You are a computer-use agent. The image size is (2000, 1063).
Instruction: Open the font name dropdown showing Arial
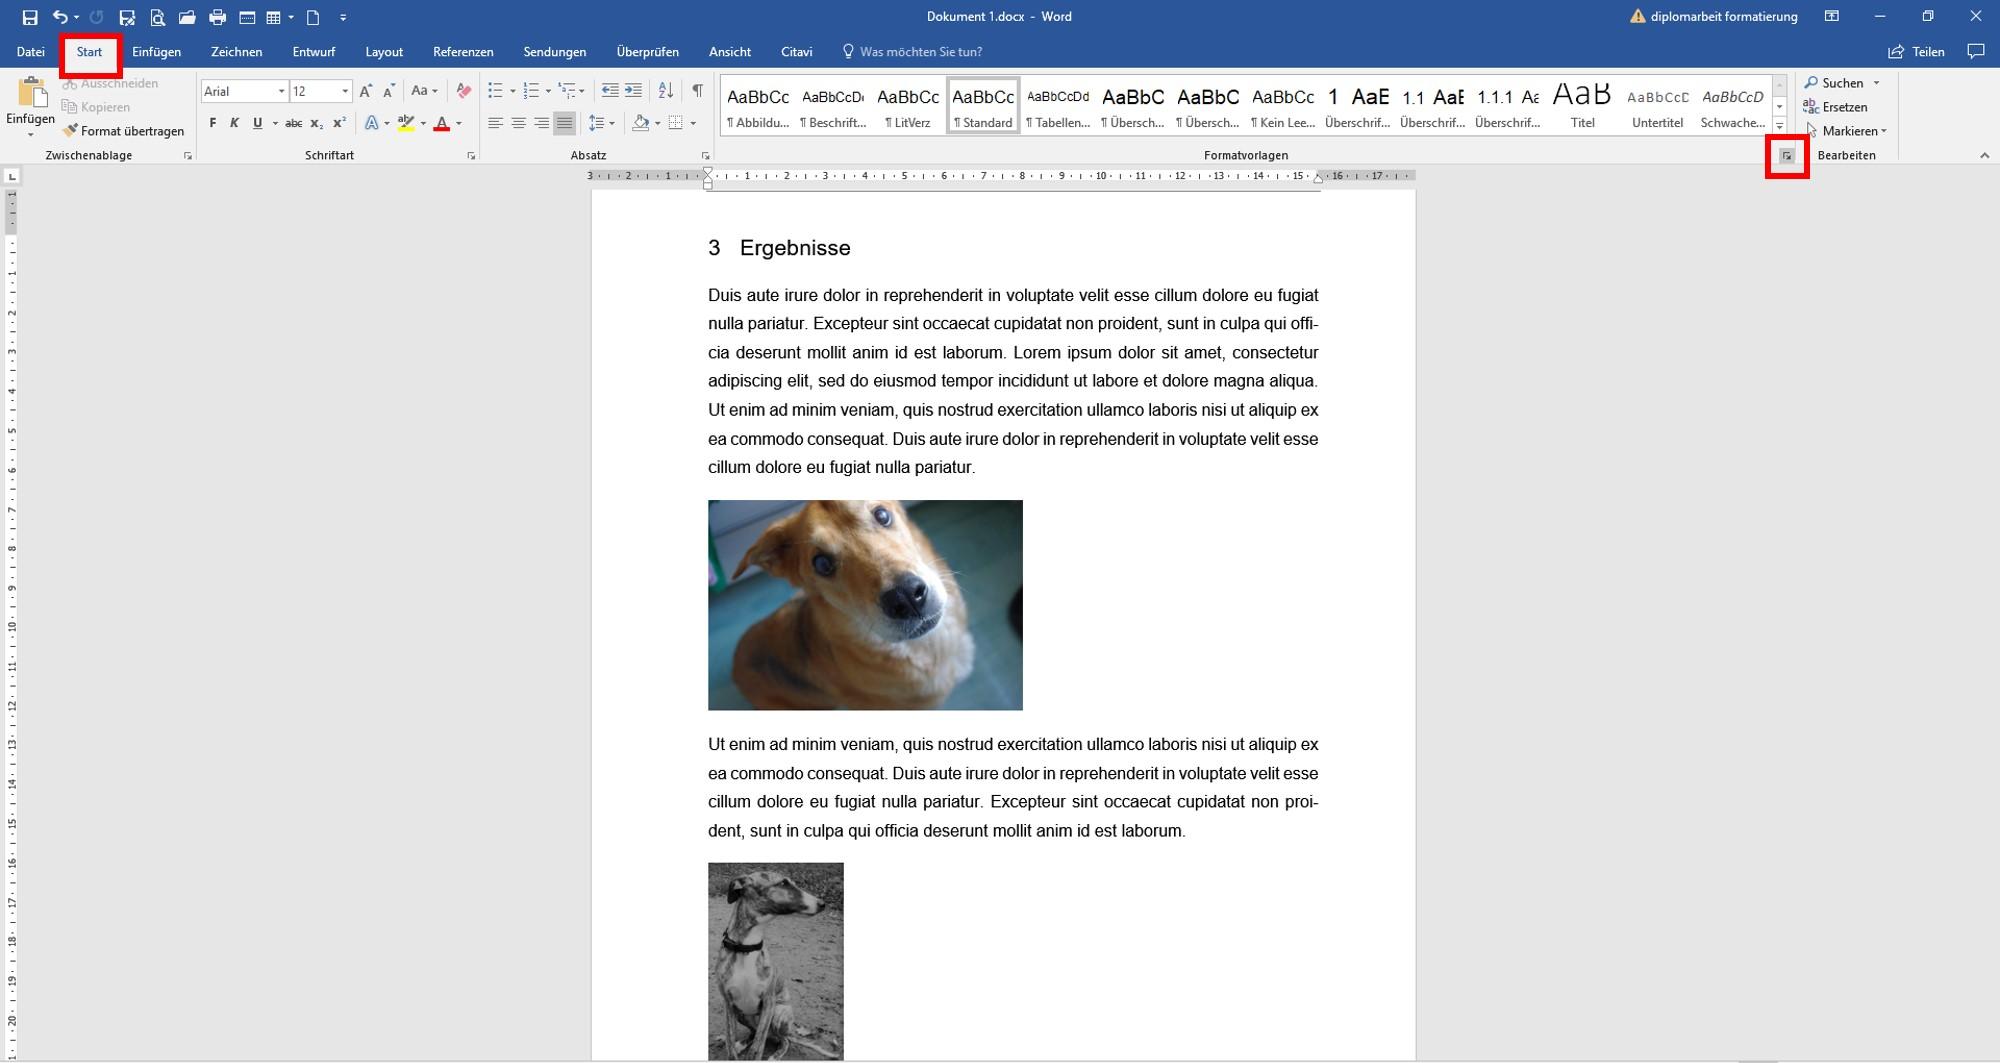click(281, 91)
